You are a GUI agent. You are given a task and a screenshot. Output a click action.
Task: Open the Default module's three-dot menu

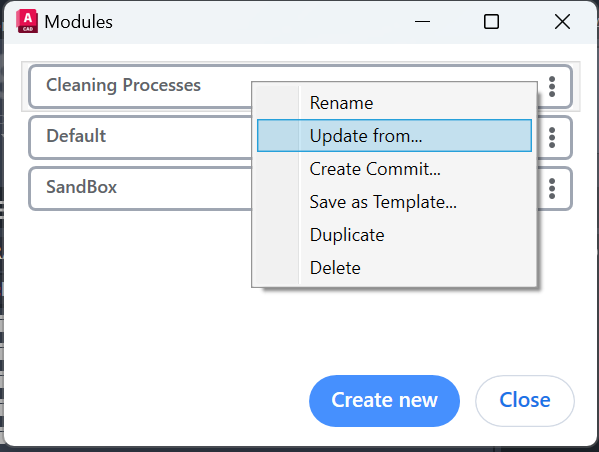tap(552, 138)
